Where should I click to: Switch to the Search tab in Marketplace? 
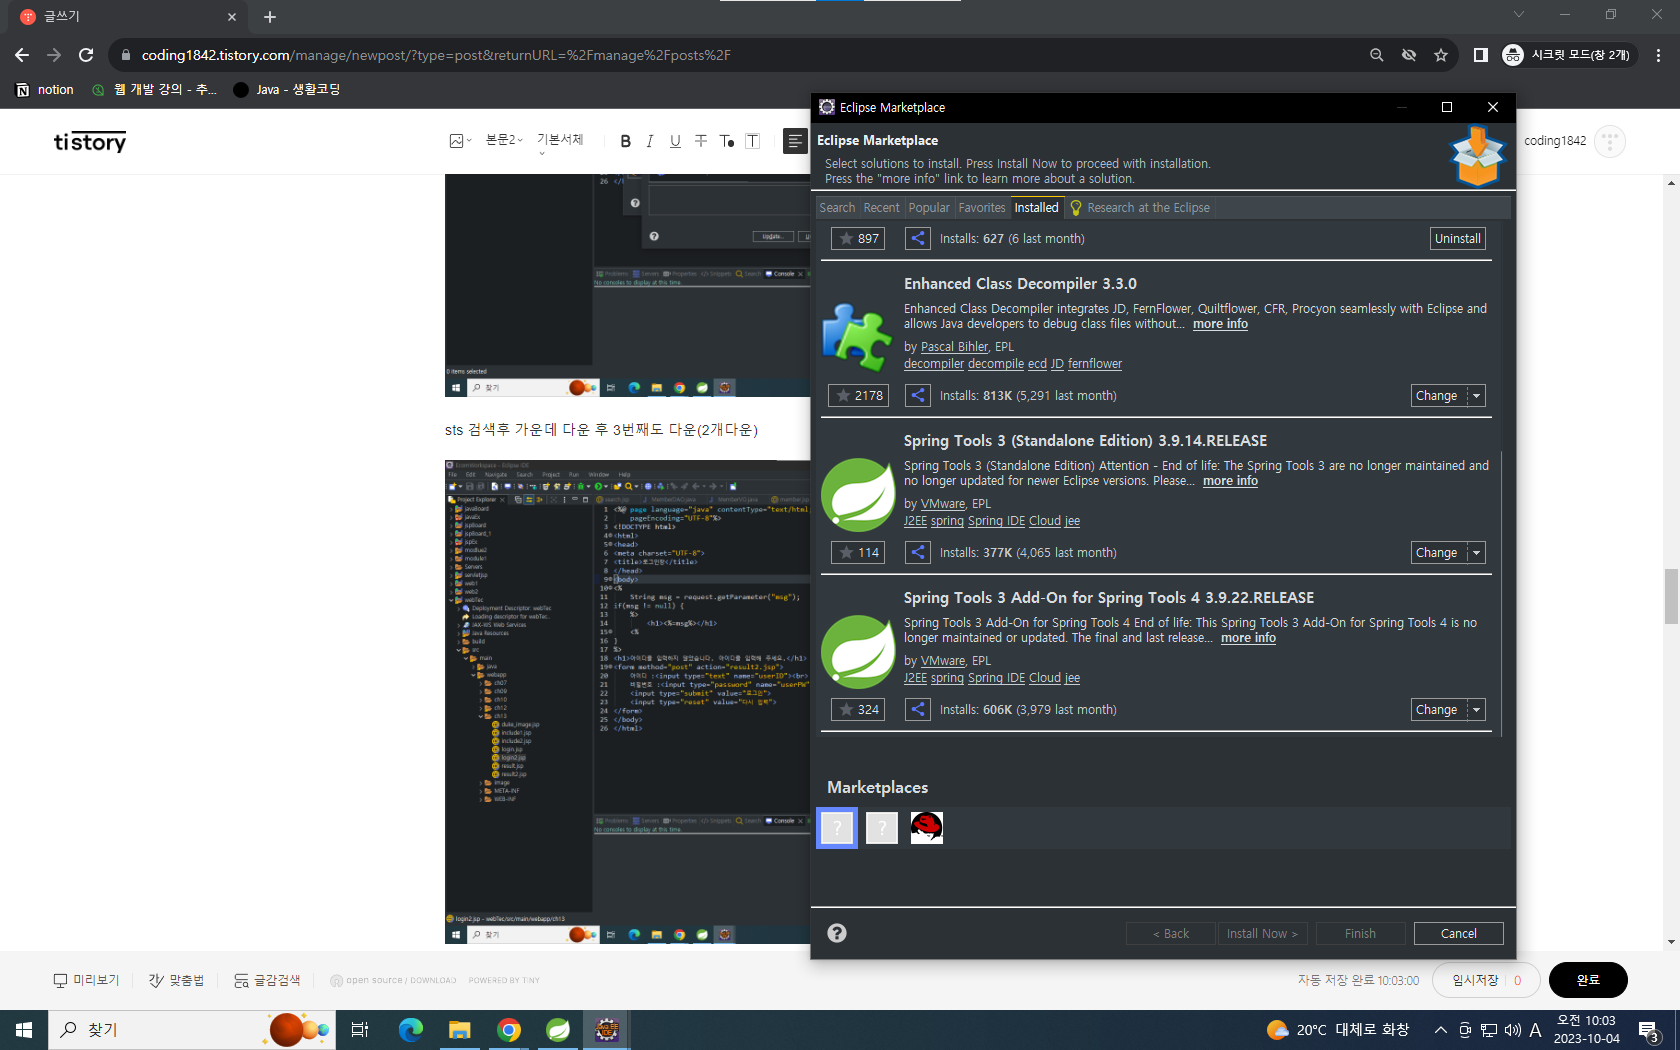[837, 208]
